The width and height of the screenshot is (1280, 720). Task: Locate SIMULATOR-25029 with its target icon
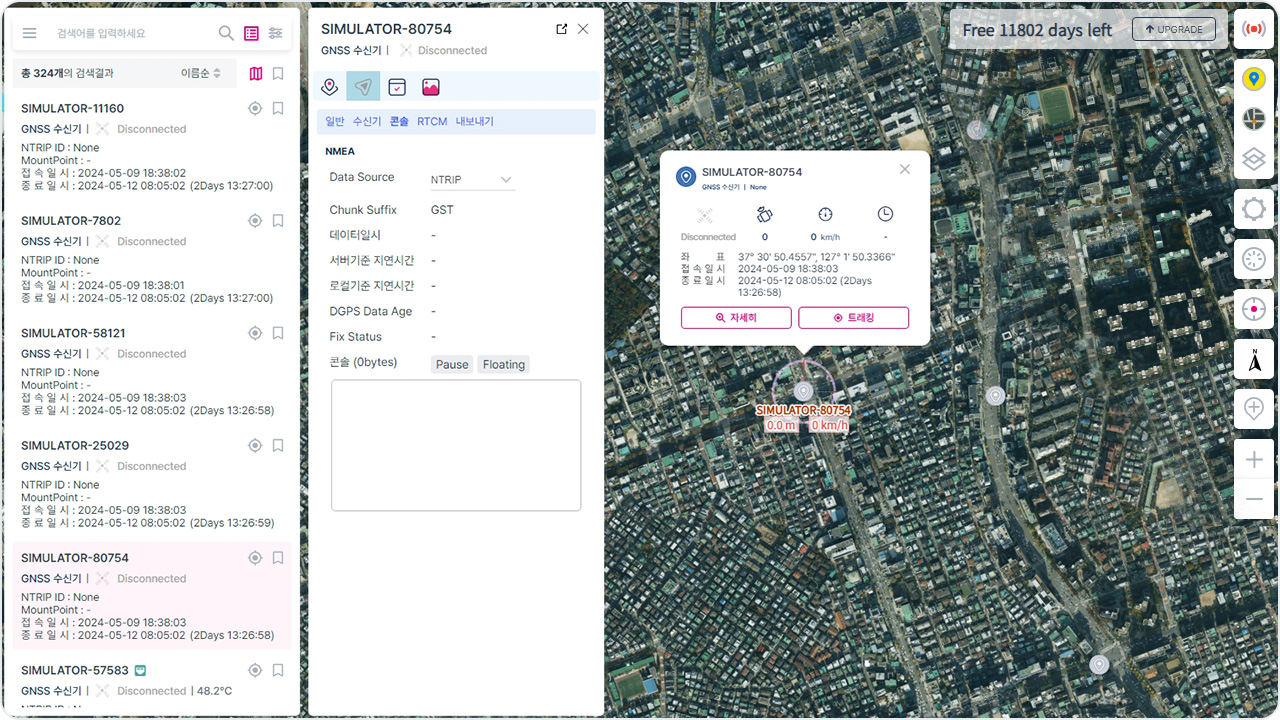(255, 445)
